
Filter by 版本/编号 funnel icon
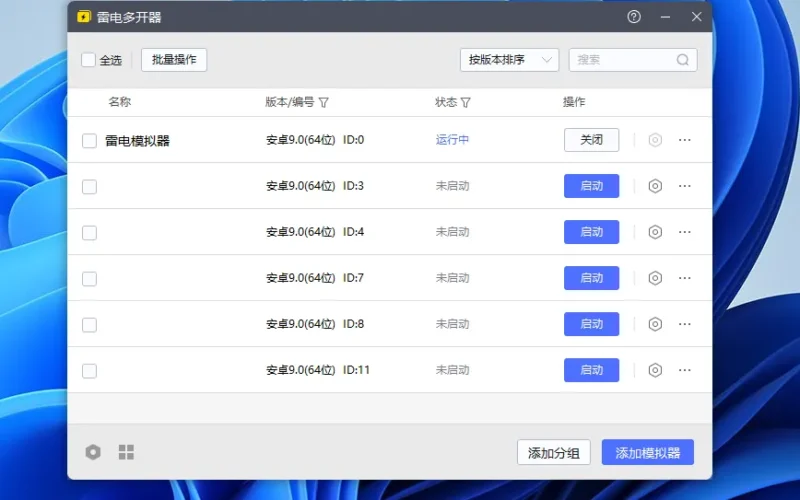click(323, 103)
